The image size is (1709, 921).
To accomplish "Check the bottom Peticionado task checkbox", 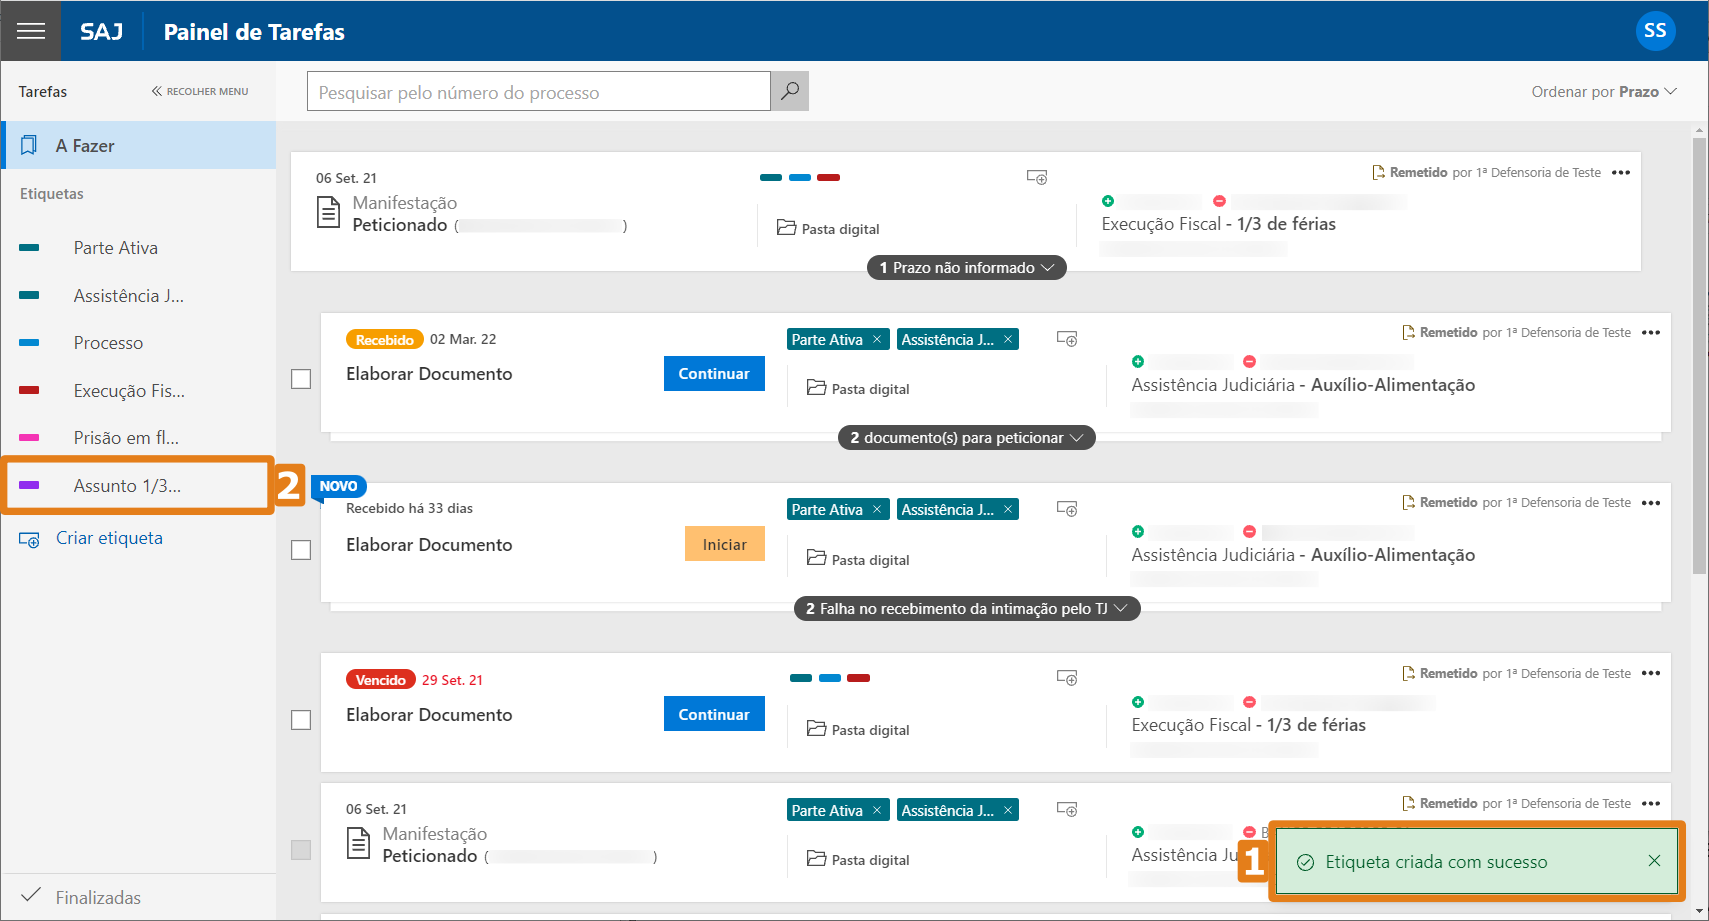I will coord(301,850).
